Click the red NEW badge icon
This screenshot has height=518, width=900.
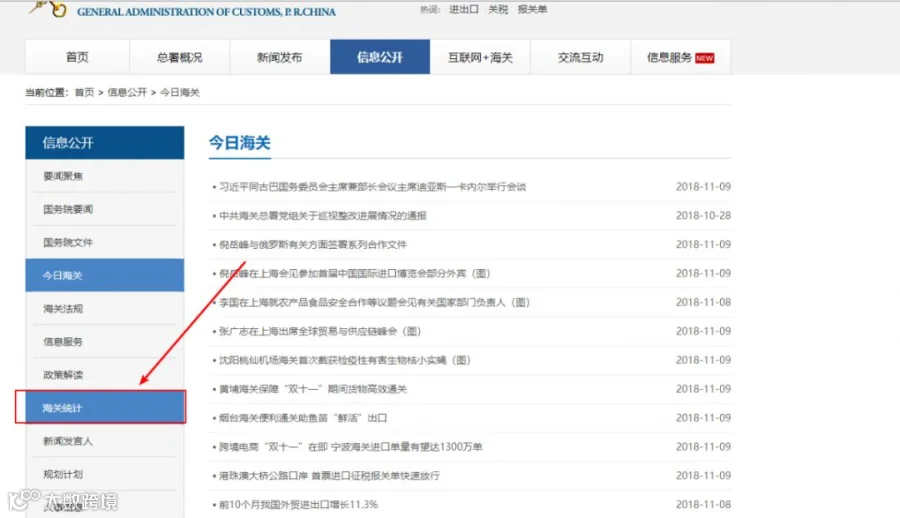704,58
